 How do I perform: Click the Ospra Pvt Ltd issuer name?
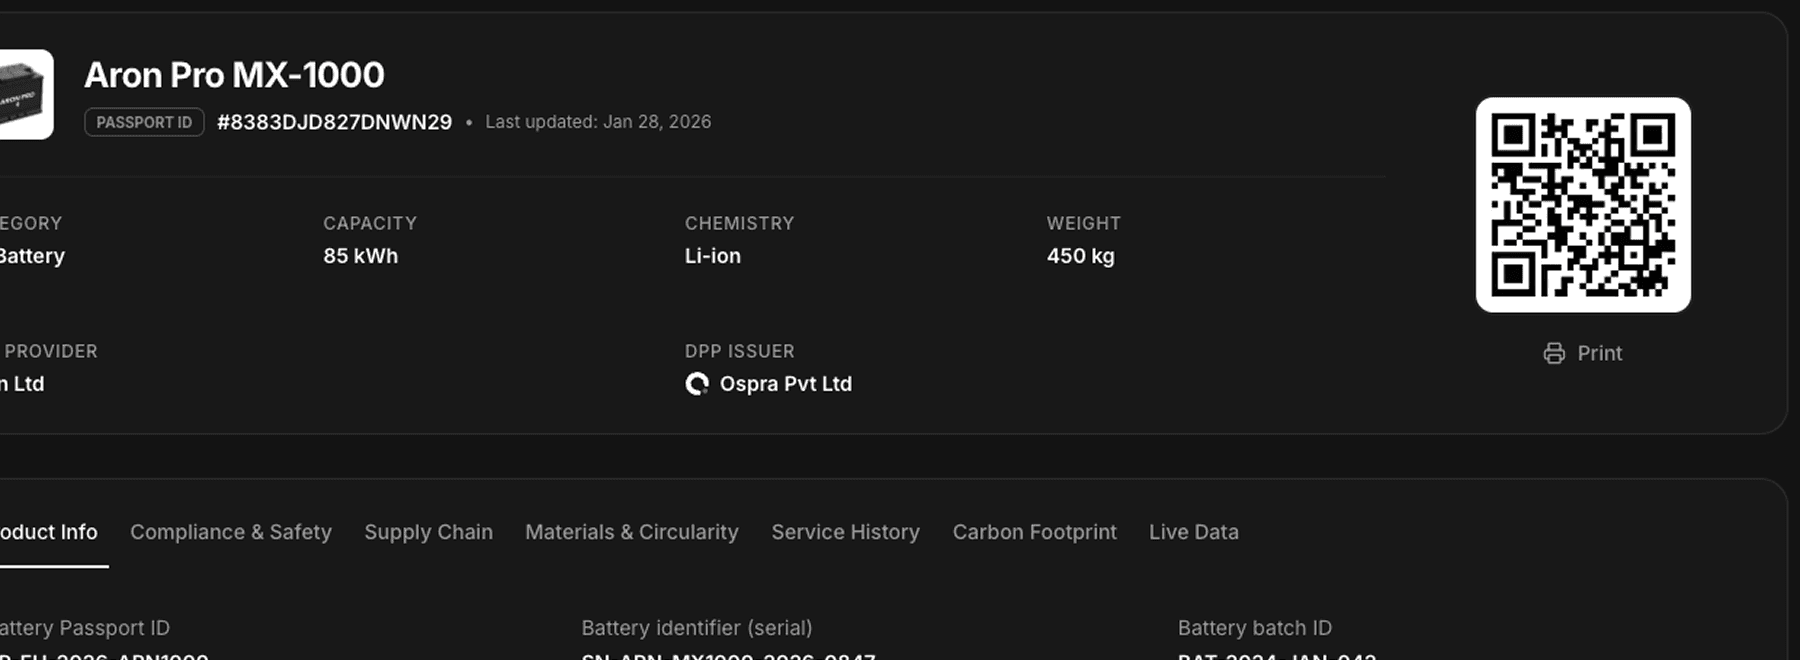785,384
